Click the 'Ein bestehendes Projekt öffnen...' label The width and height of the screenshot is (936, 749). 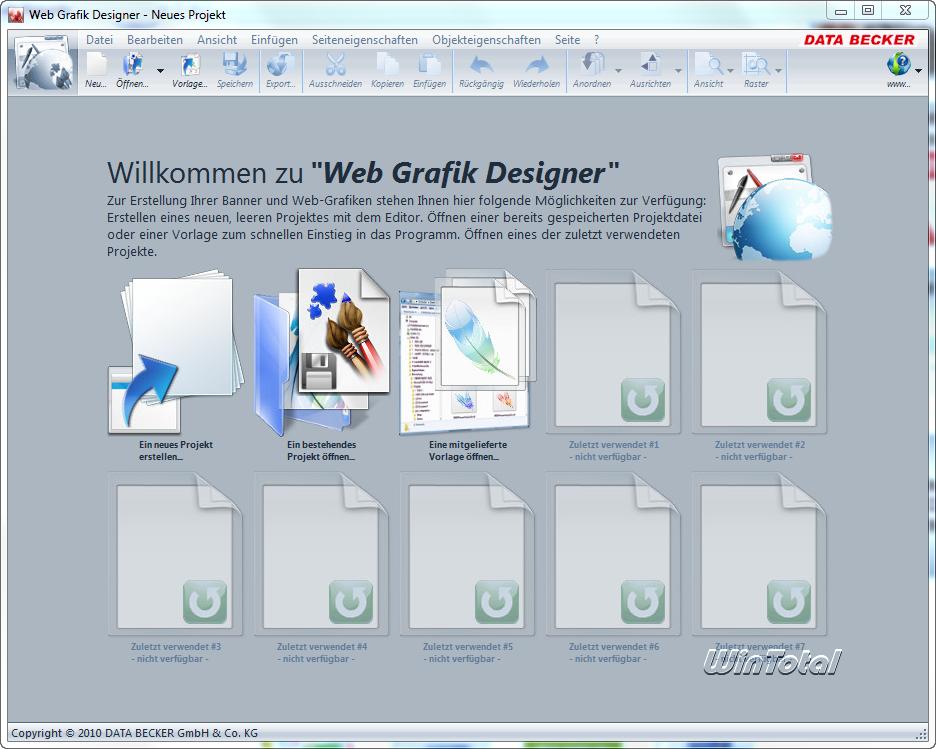pyautogui.click(x=321, y=451)
